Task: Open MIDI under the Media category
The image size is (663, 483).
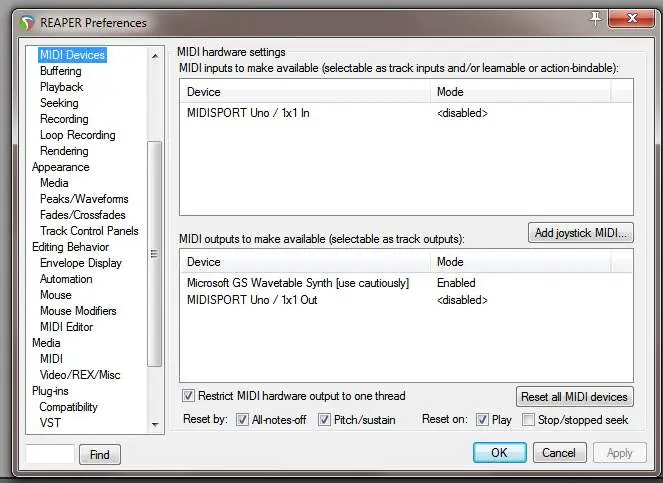Action: tap(51, 359)
